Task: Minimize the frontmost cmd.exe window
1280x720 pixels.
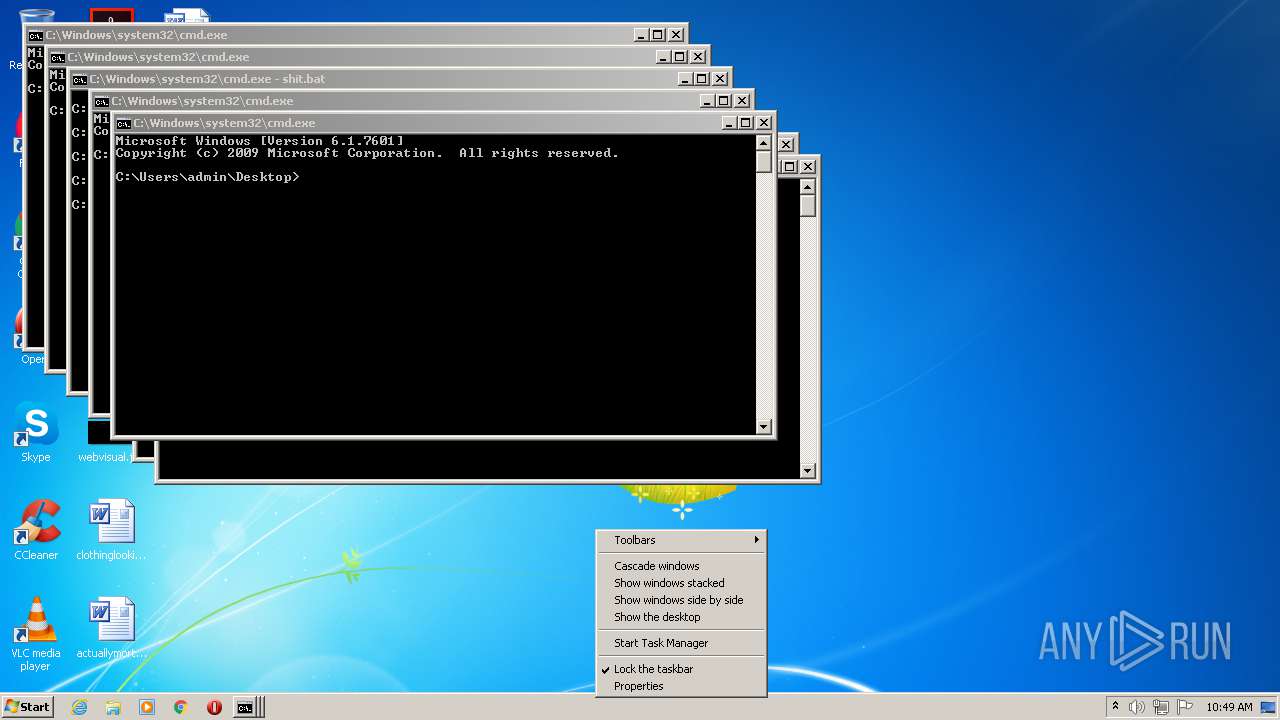Action: coord(728,123)
